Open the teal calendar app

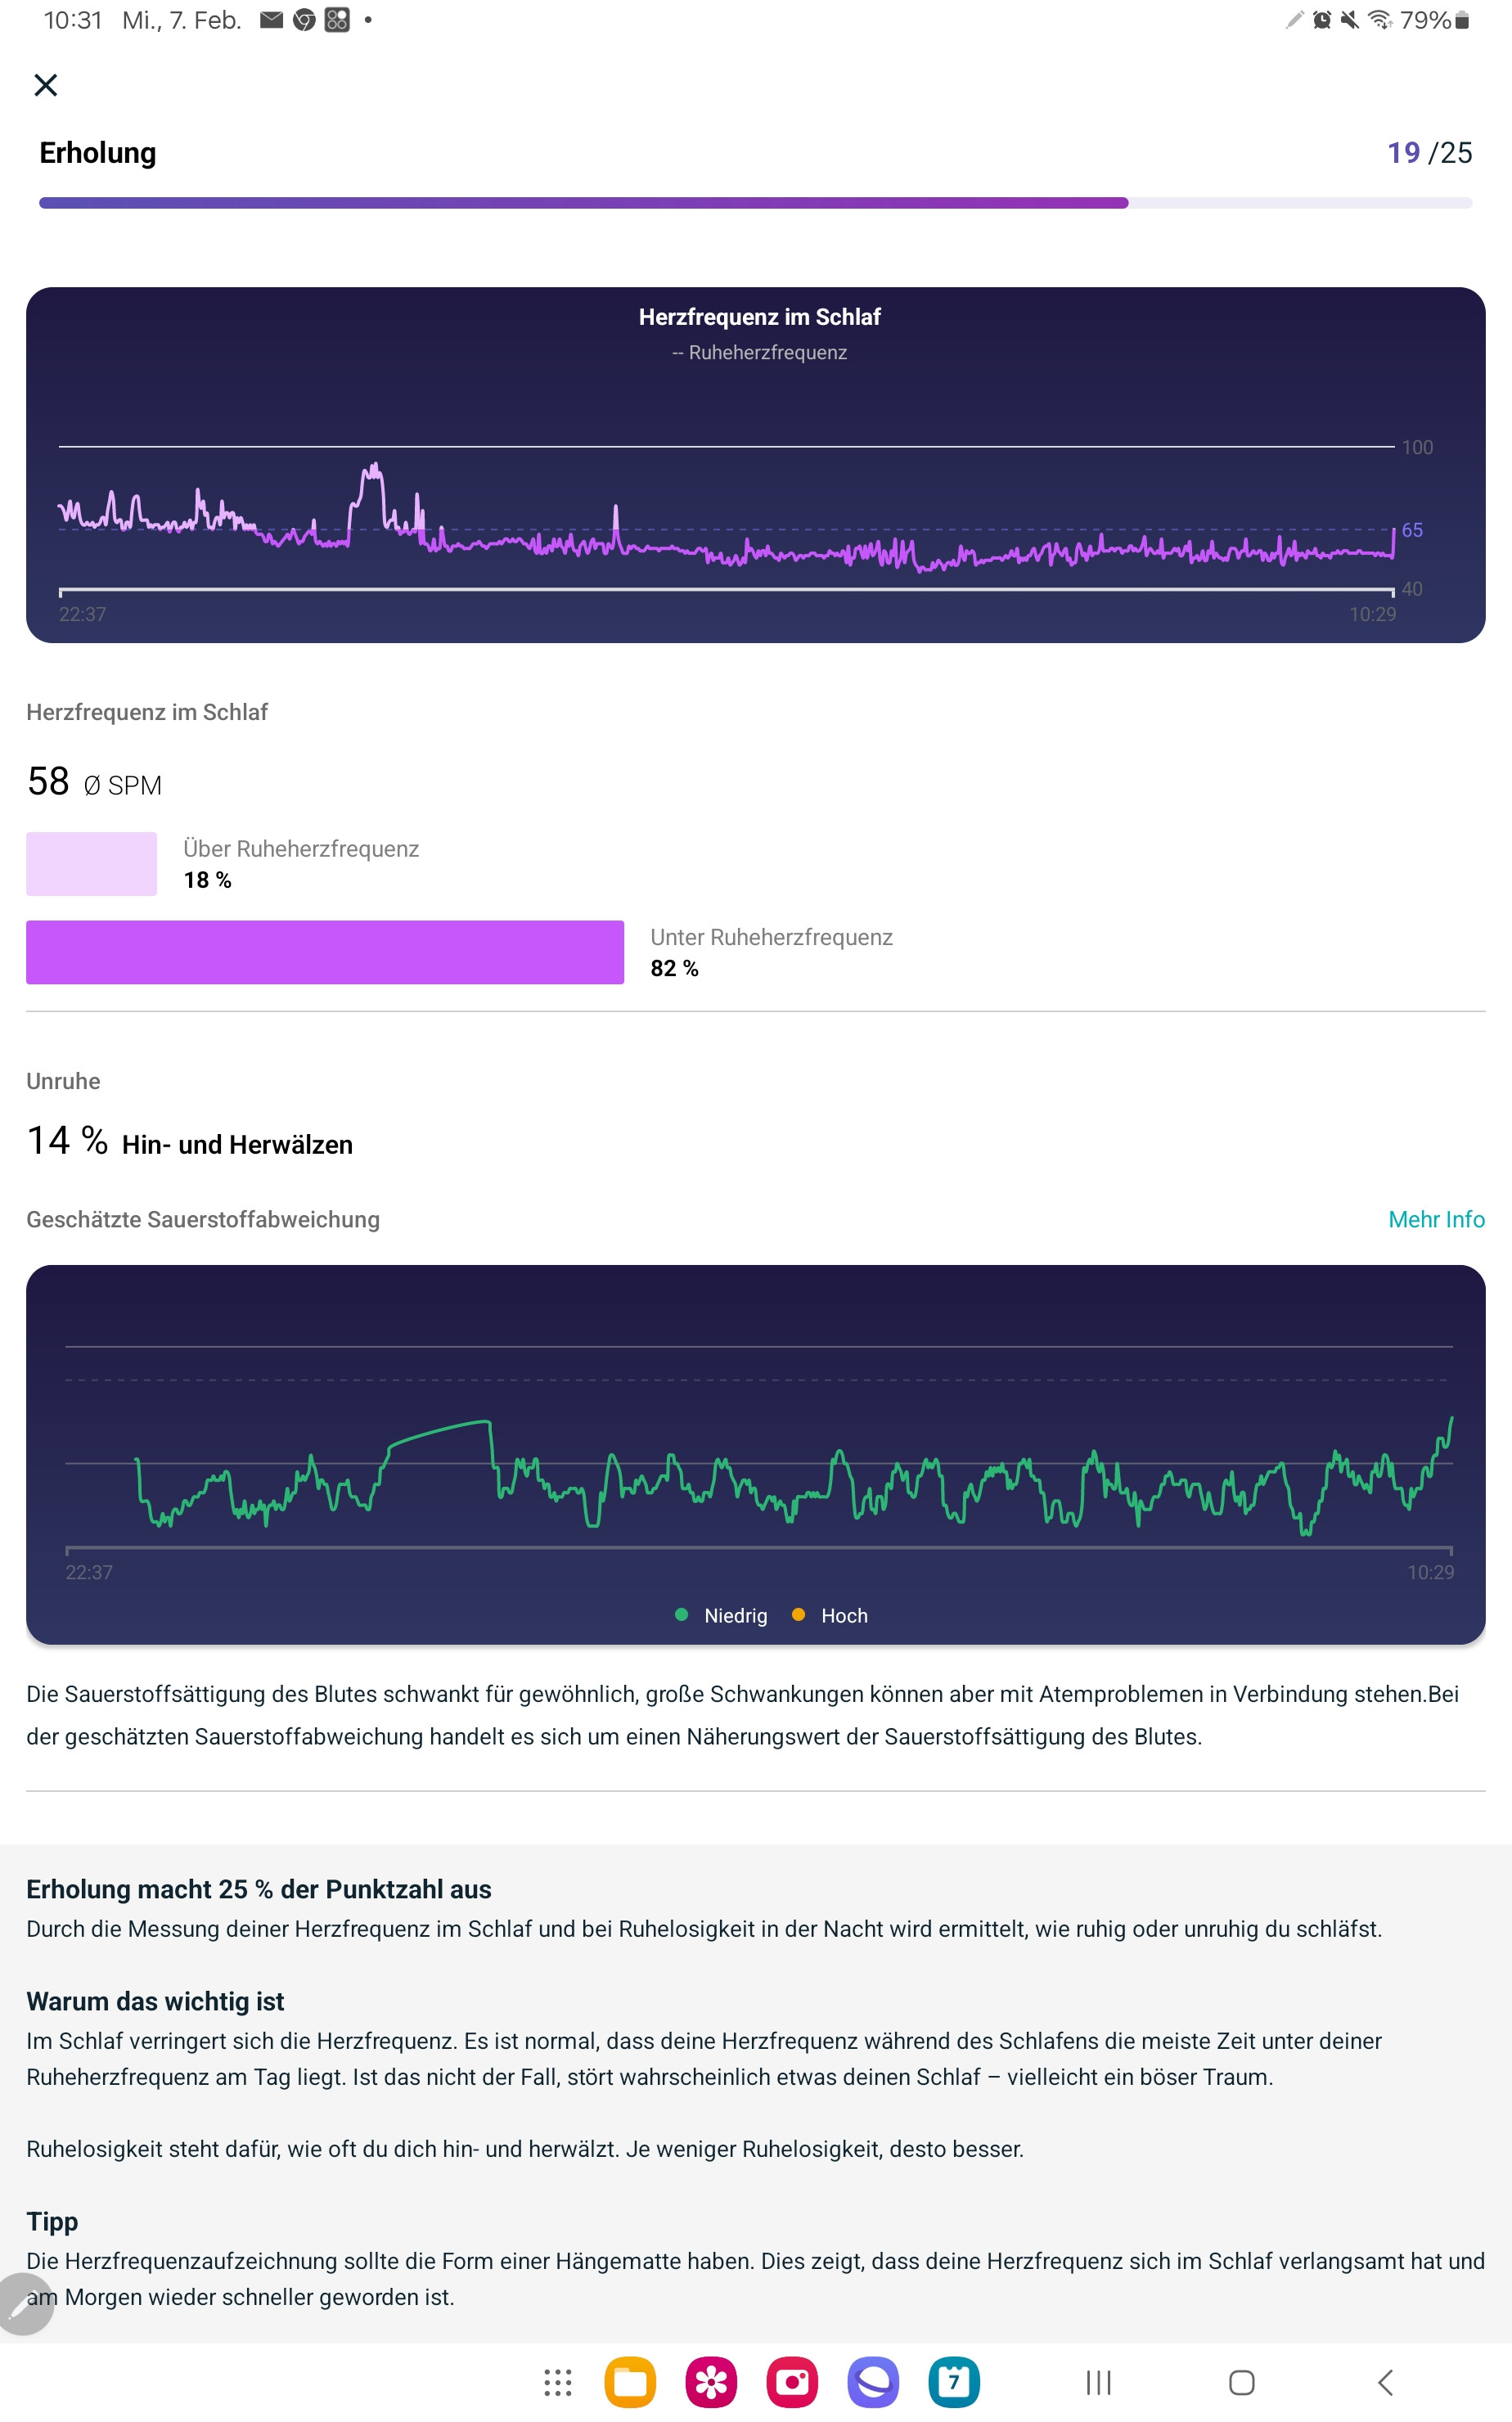tap(954, 2383)
